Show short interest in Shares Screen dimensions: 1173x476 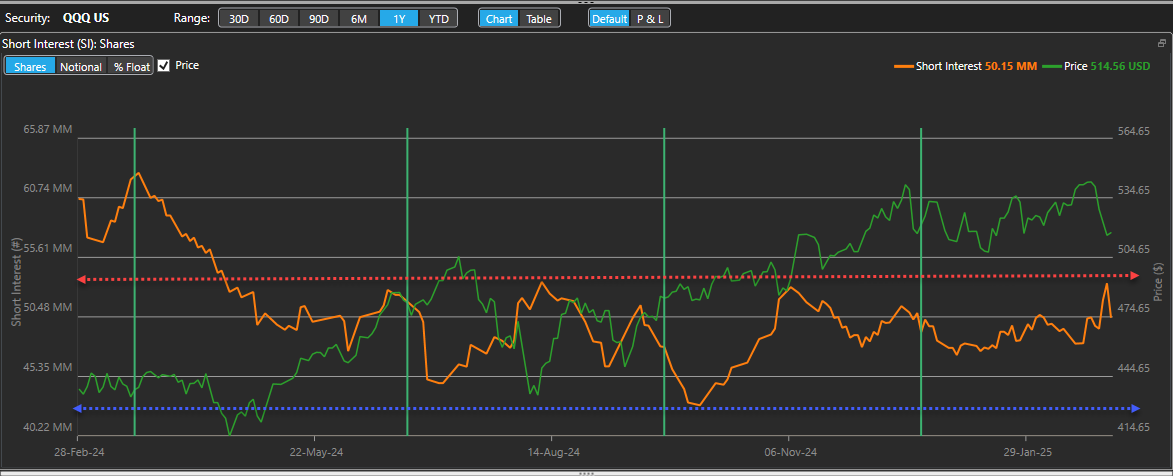31,67
